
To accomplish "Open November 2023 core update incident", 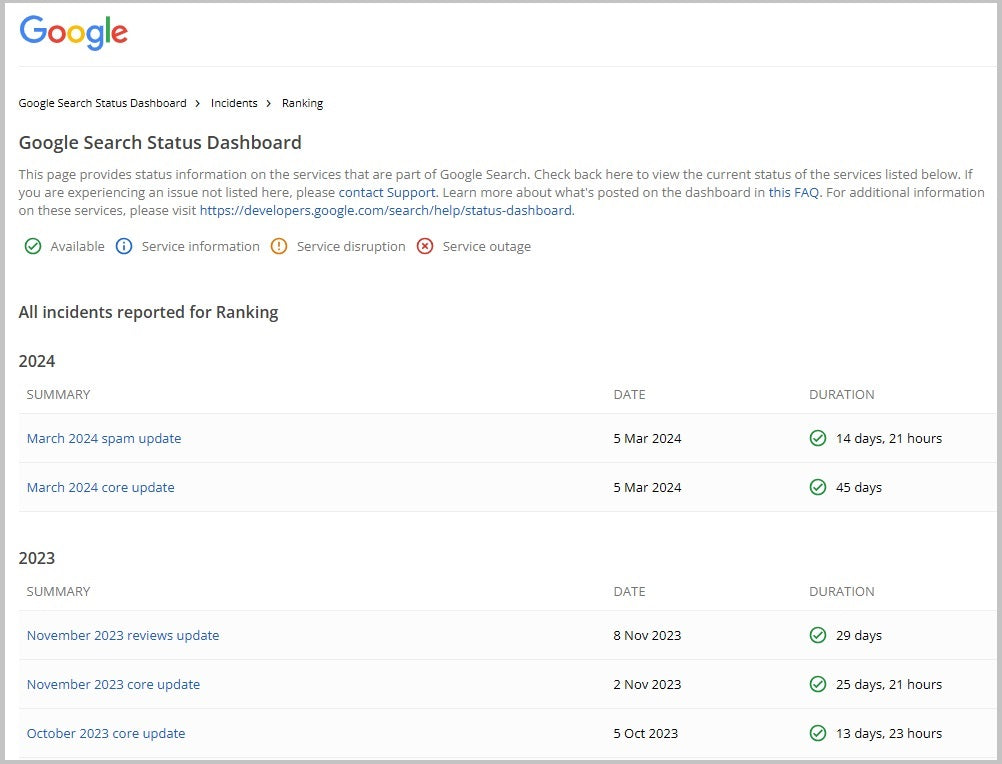I will point(113,685).
